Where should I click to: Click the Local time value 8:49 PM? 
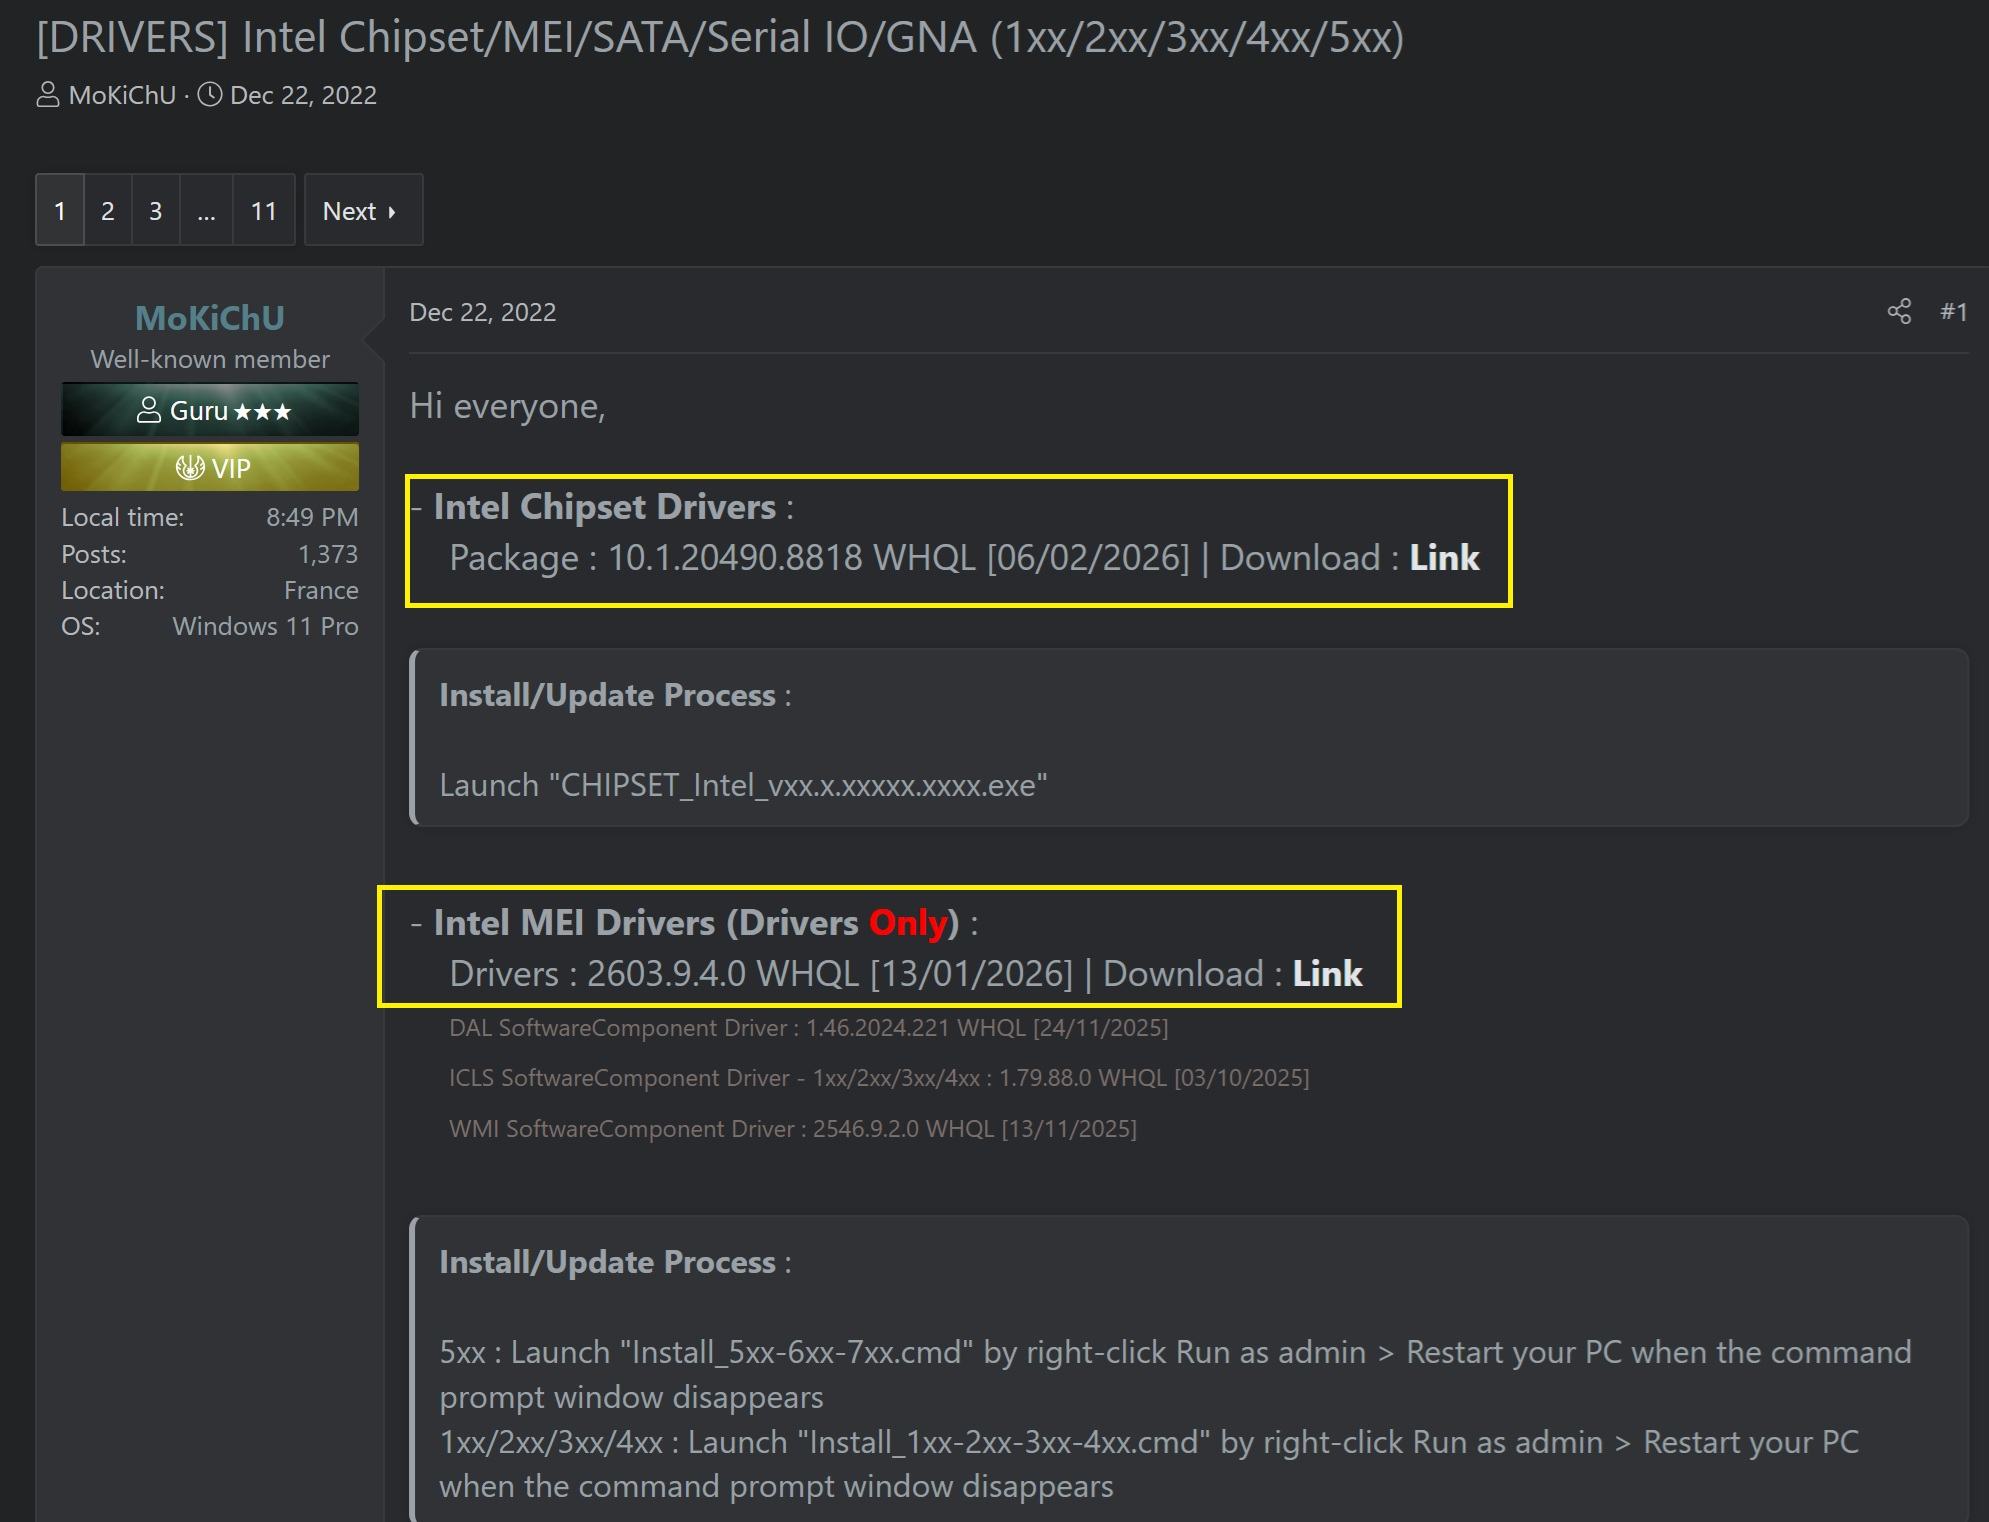(x=312, y=517)
